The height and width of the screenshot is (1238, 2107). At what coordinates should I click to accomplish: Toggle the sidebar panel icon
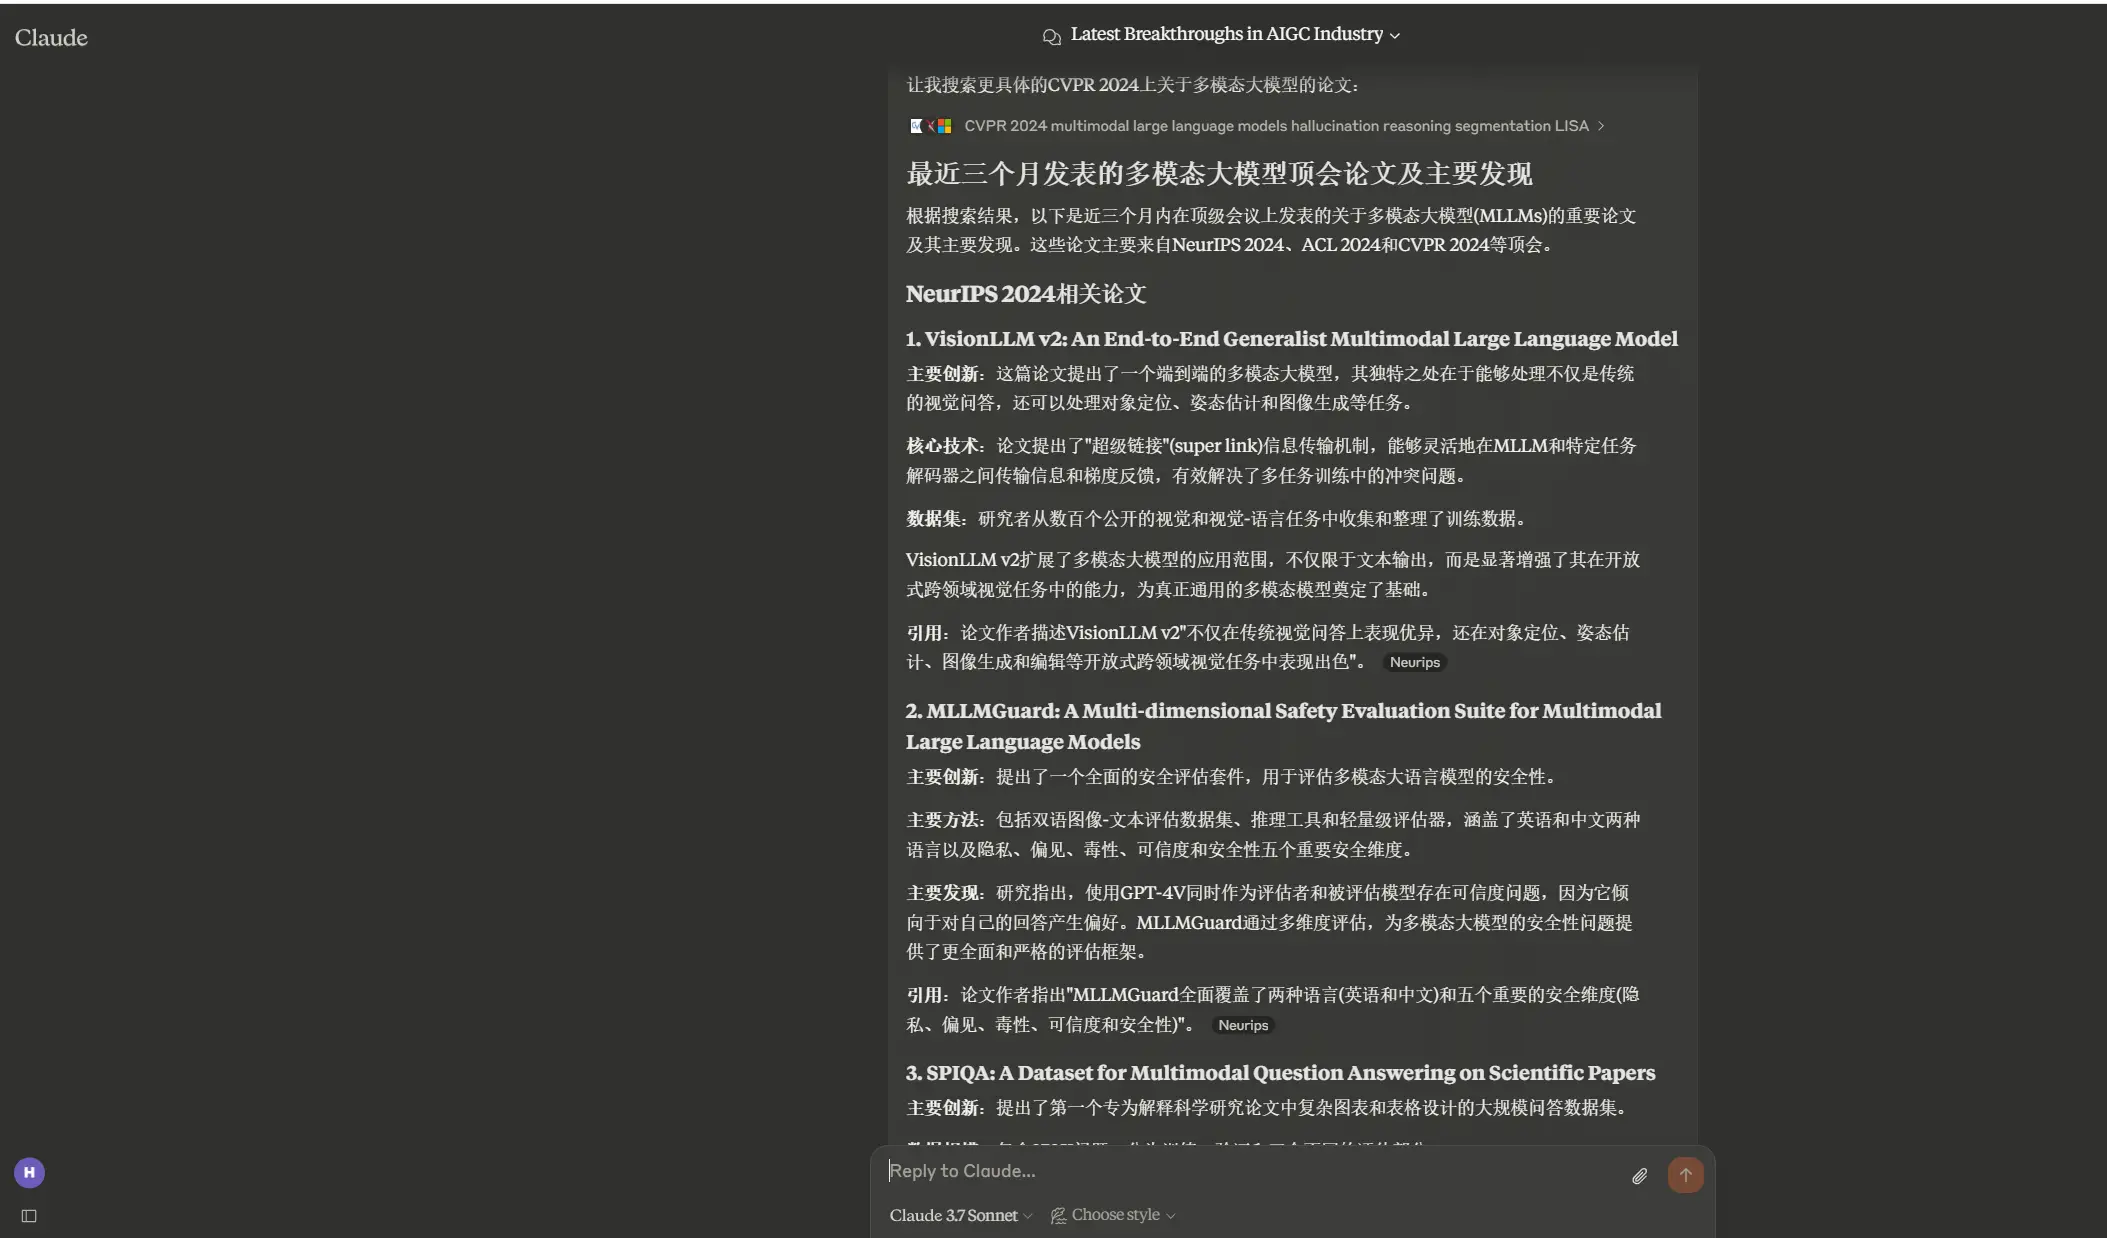pyautogui.click(x=29, y=1216)
